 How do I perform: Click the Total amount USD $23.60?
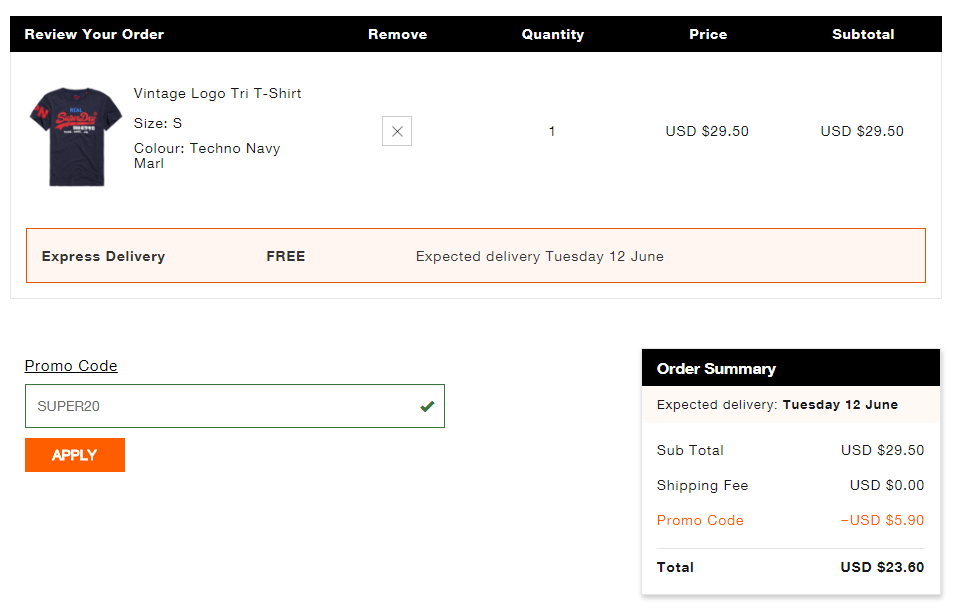pyautogui.click(x=882, y=567)
